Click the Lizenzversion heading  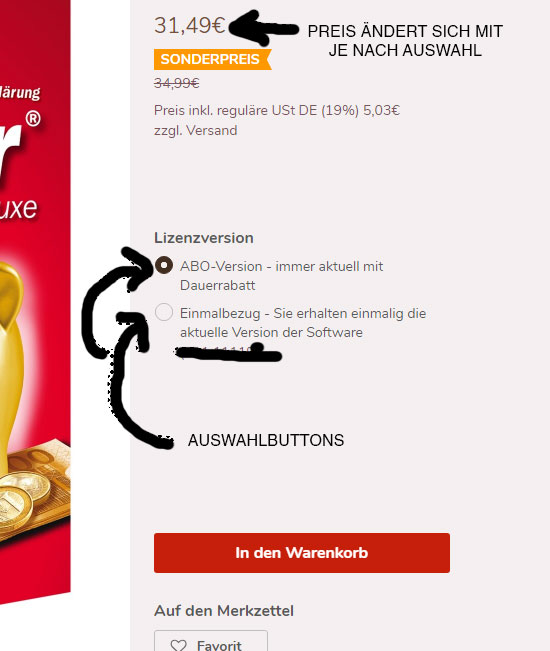(204, 238)
